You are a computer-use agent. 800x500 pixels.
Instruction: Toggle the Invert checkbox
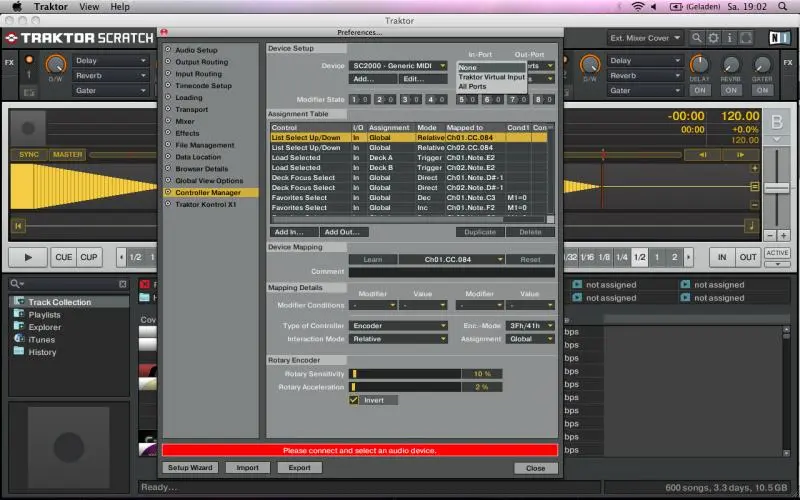[354, 400]
